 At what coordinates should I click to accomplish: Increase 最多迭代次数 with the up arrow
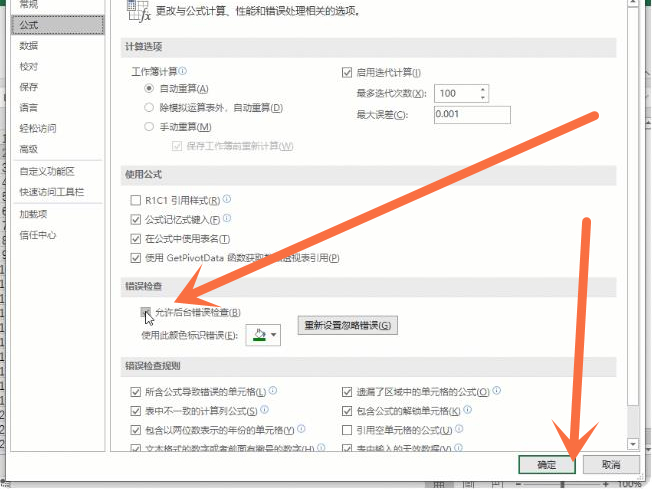coord(484,89)
